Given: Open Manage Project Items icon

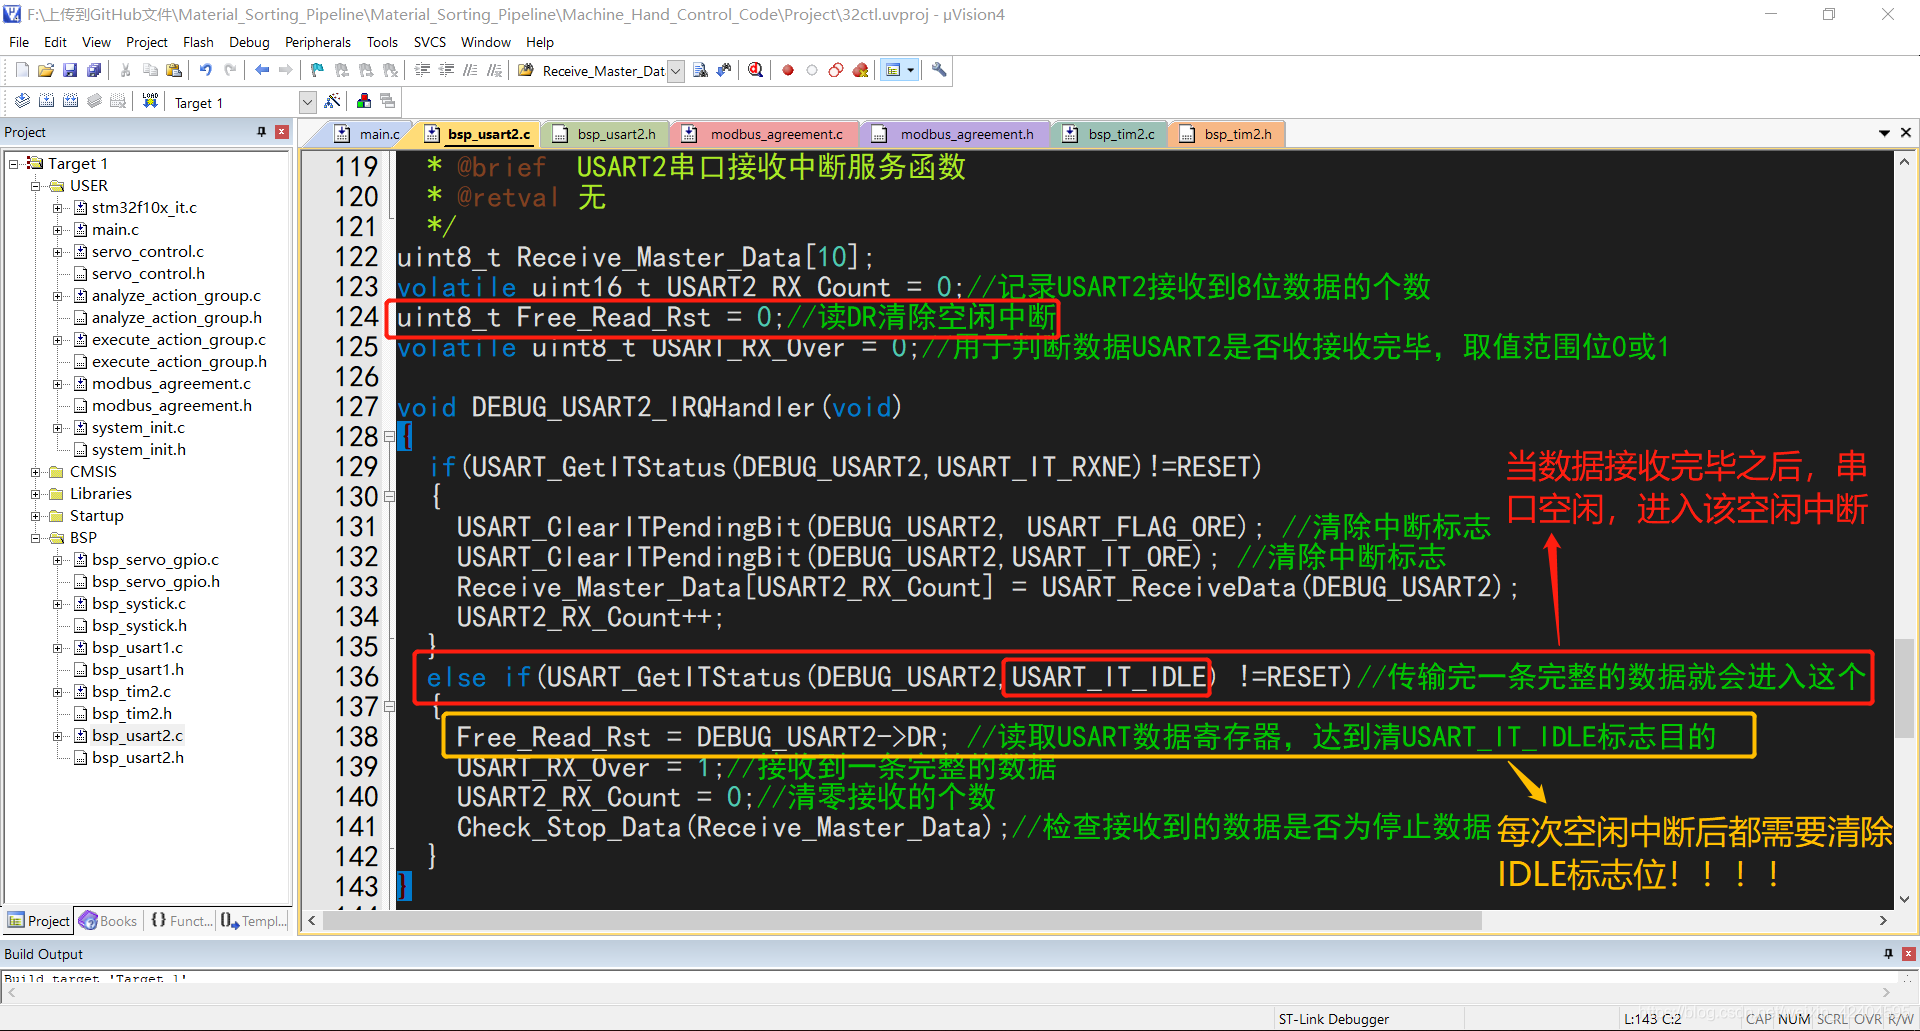Looking at the screenshot, I should [364, 101].
